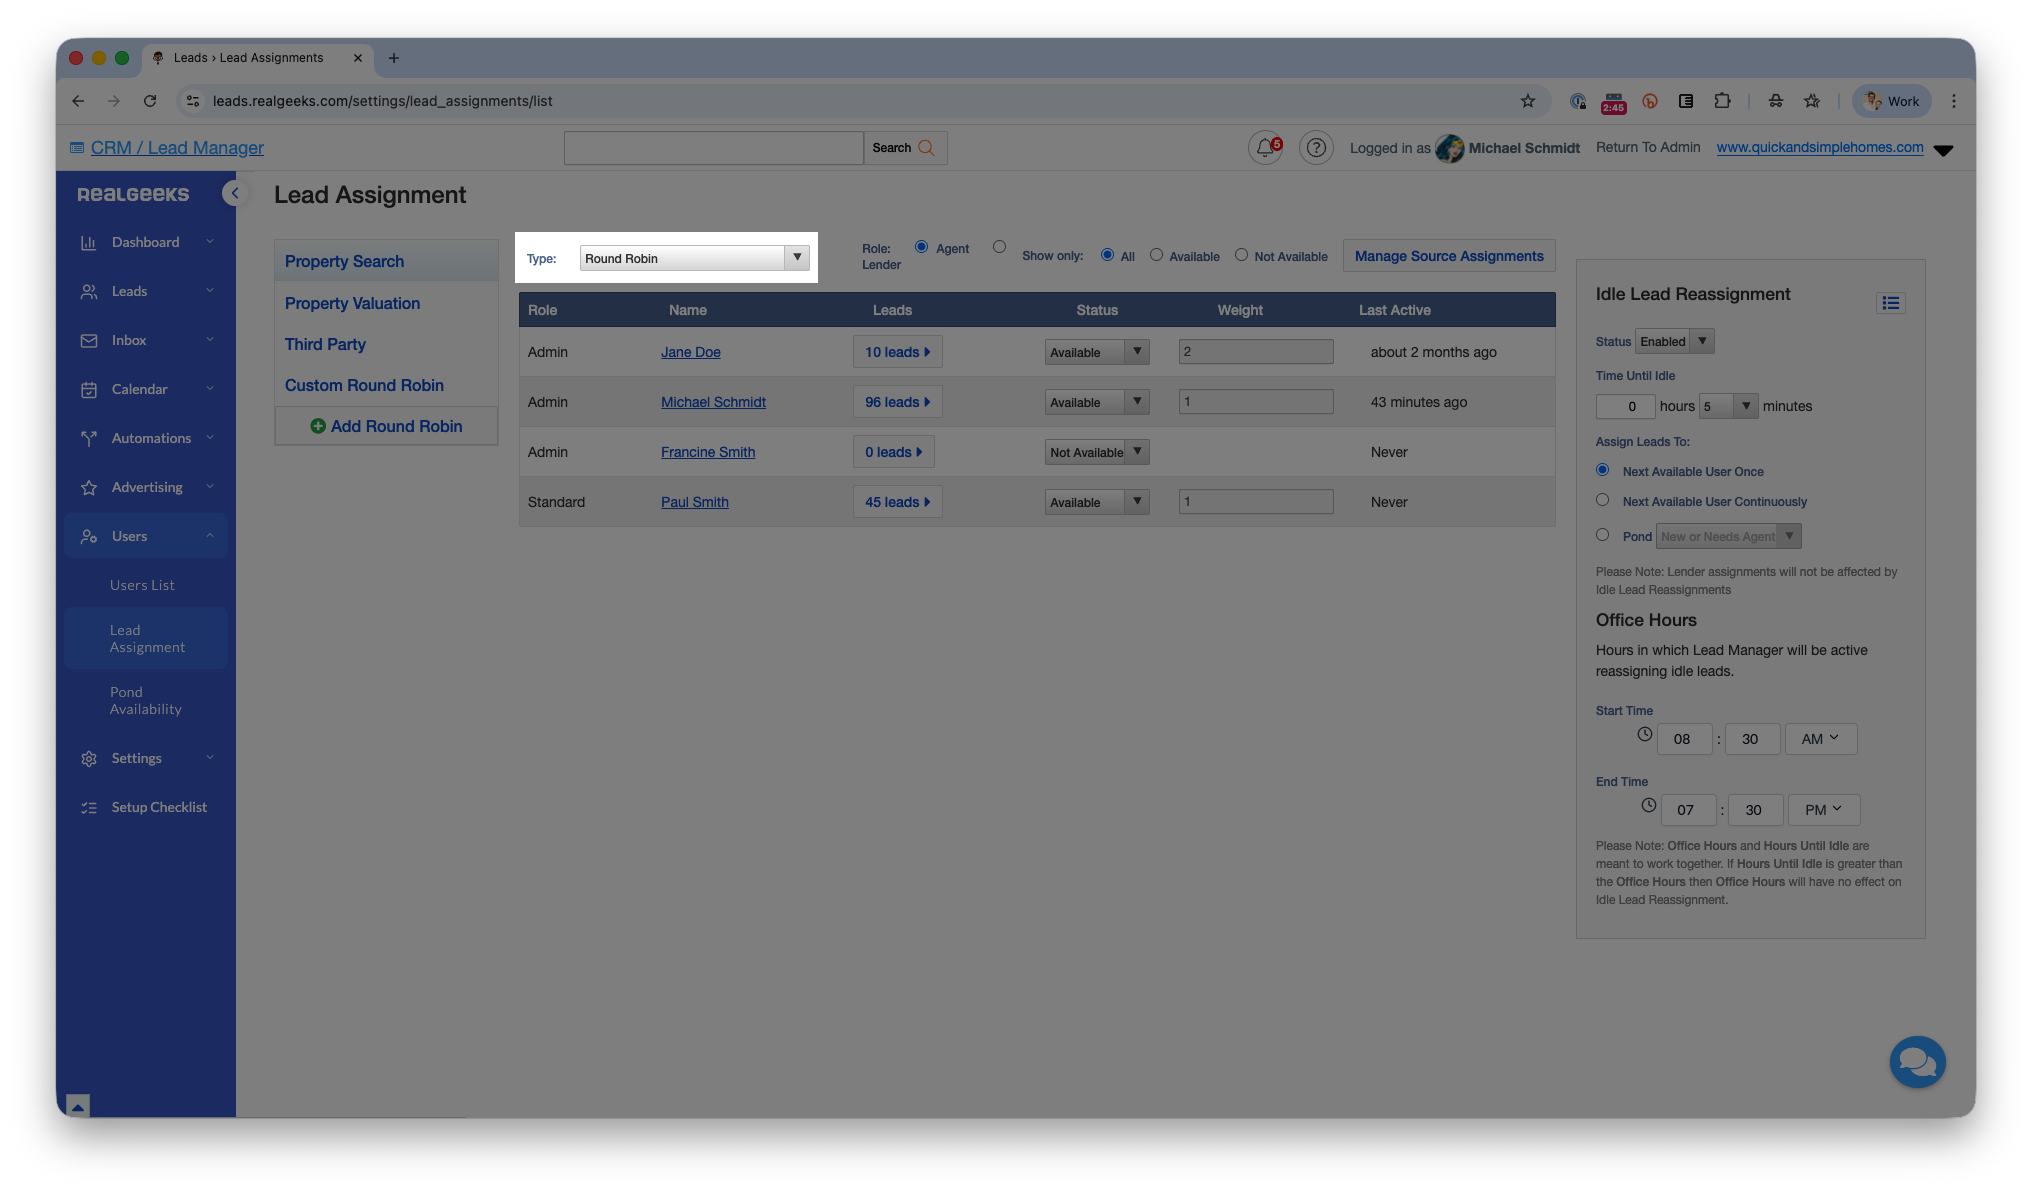
Task: Open the Idle Status Enabled dropdown
Action: pyautogui.click(x=1674, y=341)
